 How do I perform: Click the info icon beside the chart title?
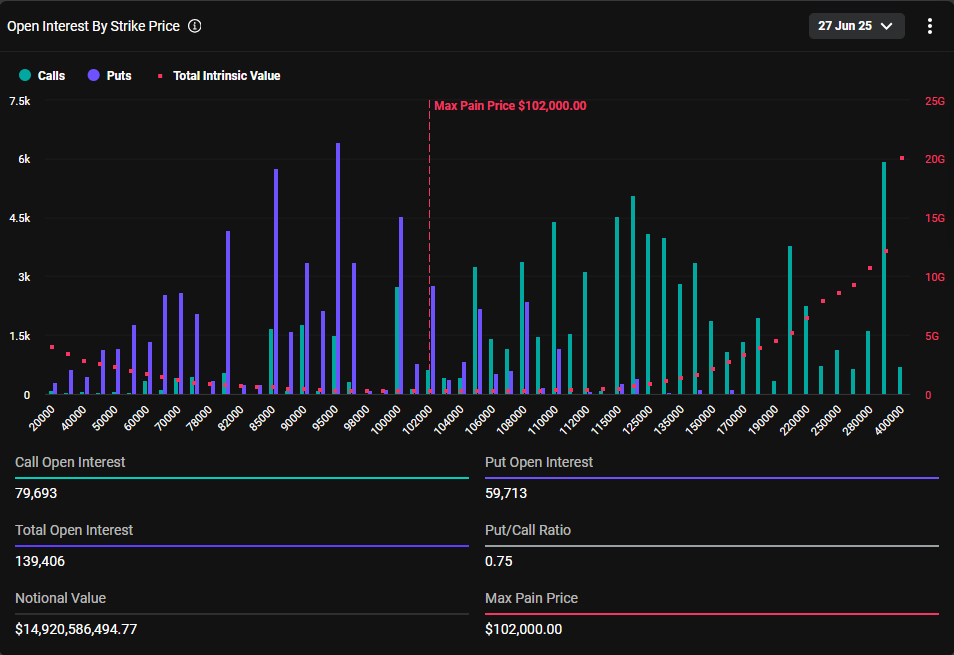(195, 26)
